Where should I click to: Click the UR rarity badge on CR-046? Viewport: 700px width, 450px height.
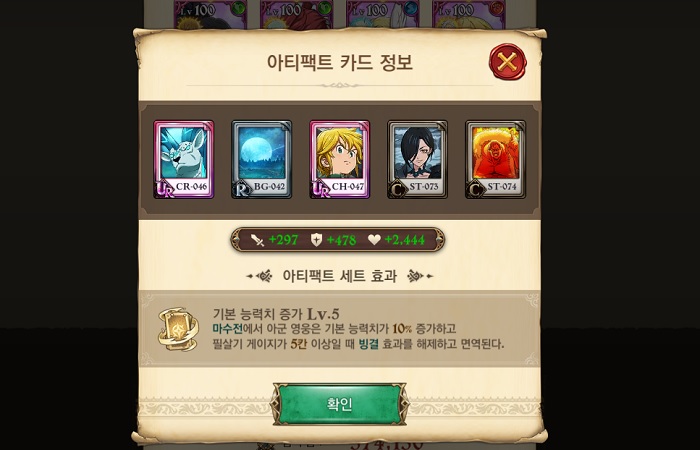164,189
